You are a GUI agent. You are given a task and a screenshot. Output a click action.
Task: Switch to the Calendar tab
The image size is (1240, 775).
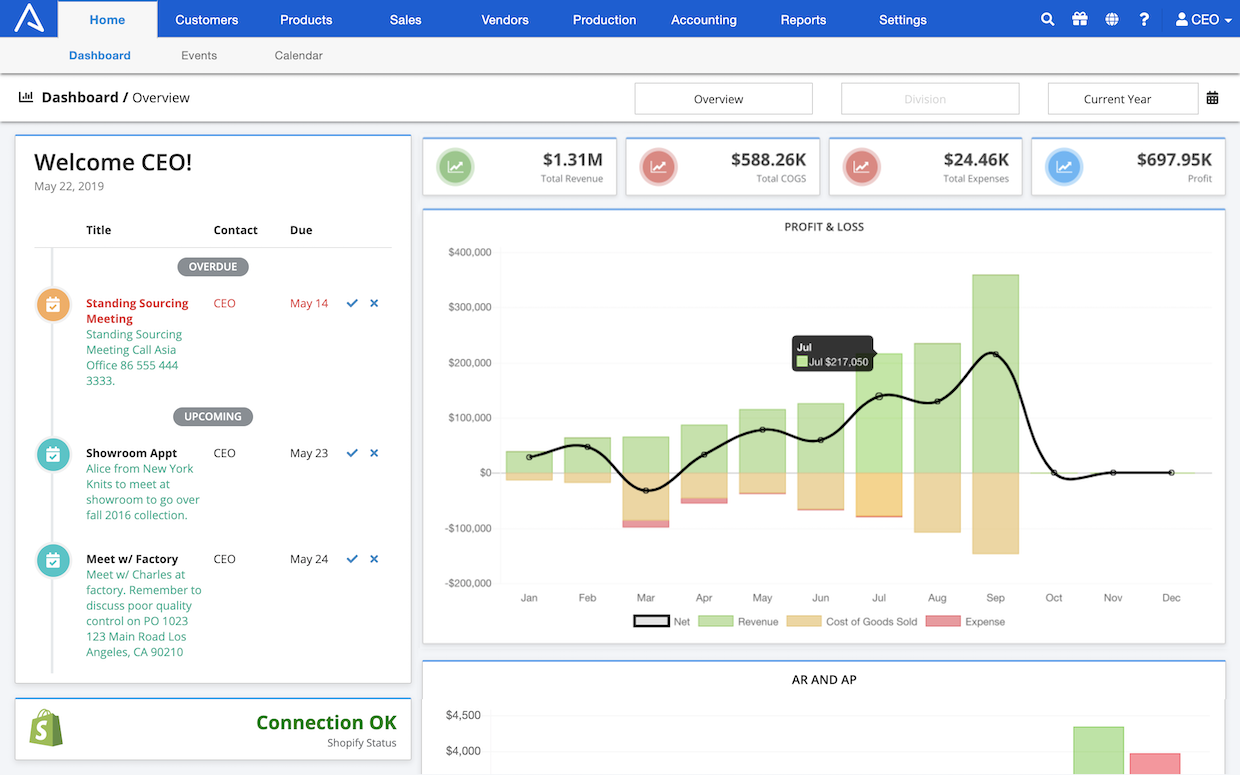point(298,55)
